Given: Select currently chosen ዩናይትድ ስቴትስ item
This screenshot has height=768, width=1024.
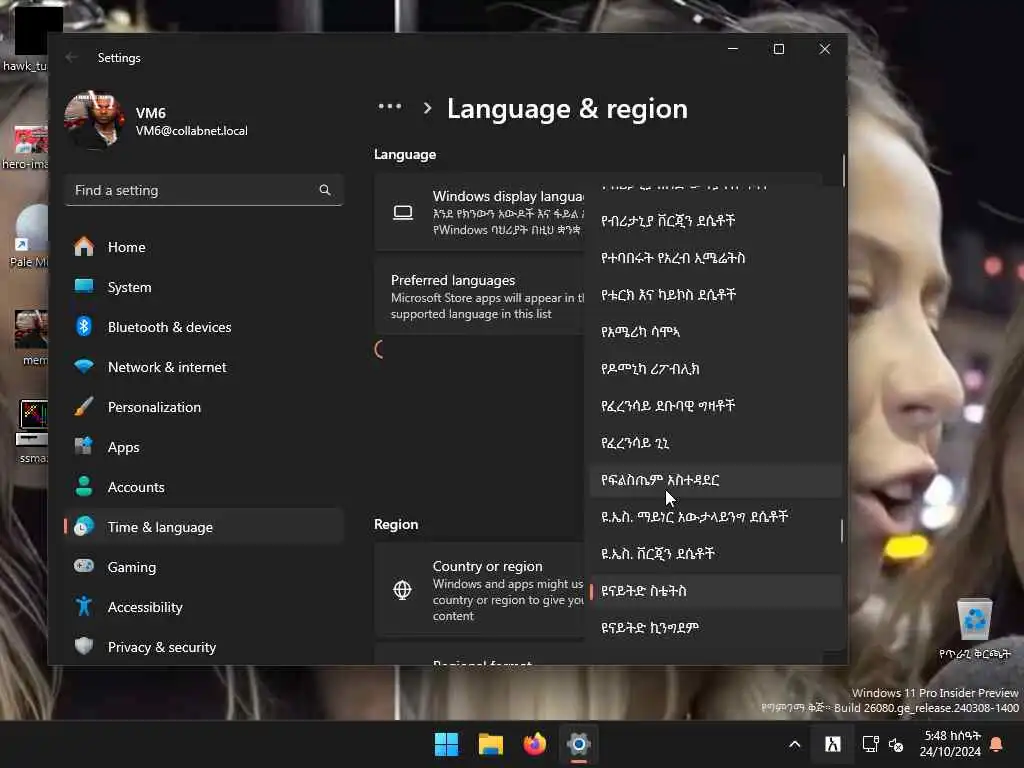Looking at the screenshot, I should pos(715,591).
